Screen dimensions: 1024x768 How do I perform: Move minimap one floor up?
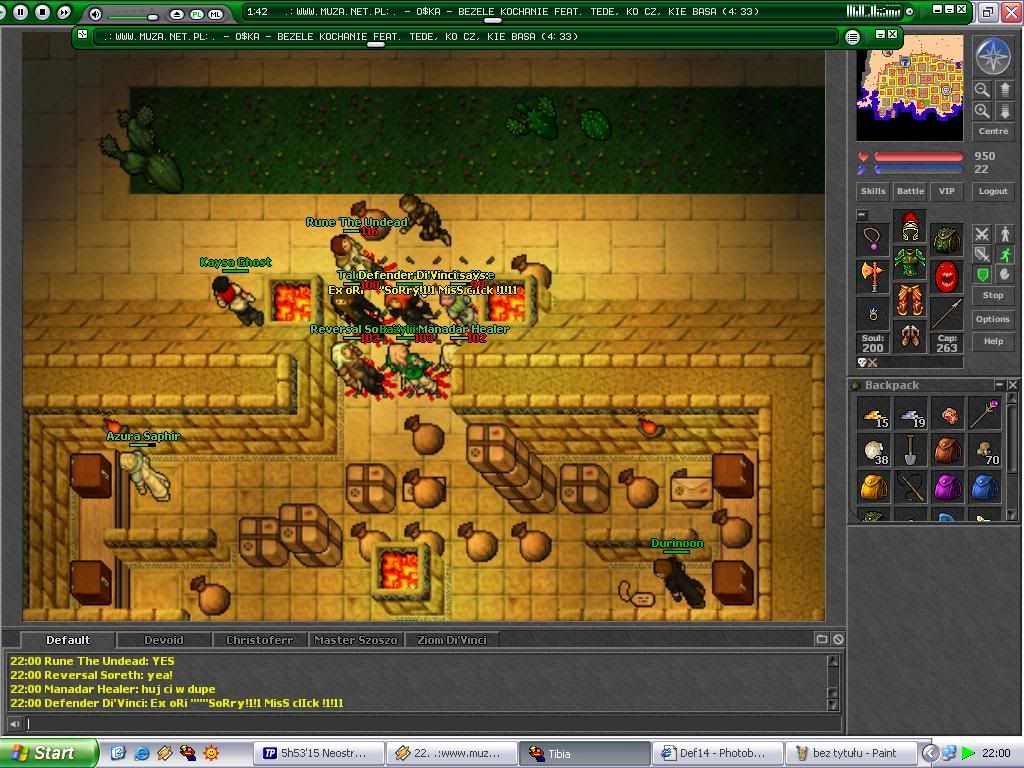1004,90
